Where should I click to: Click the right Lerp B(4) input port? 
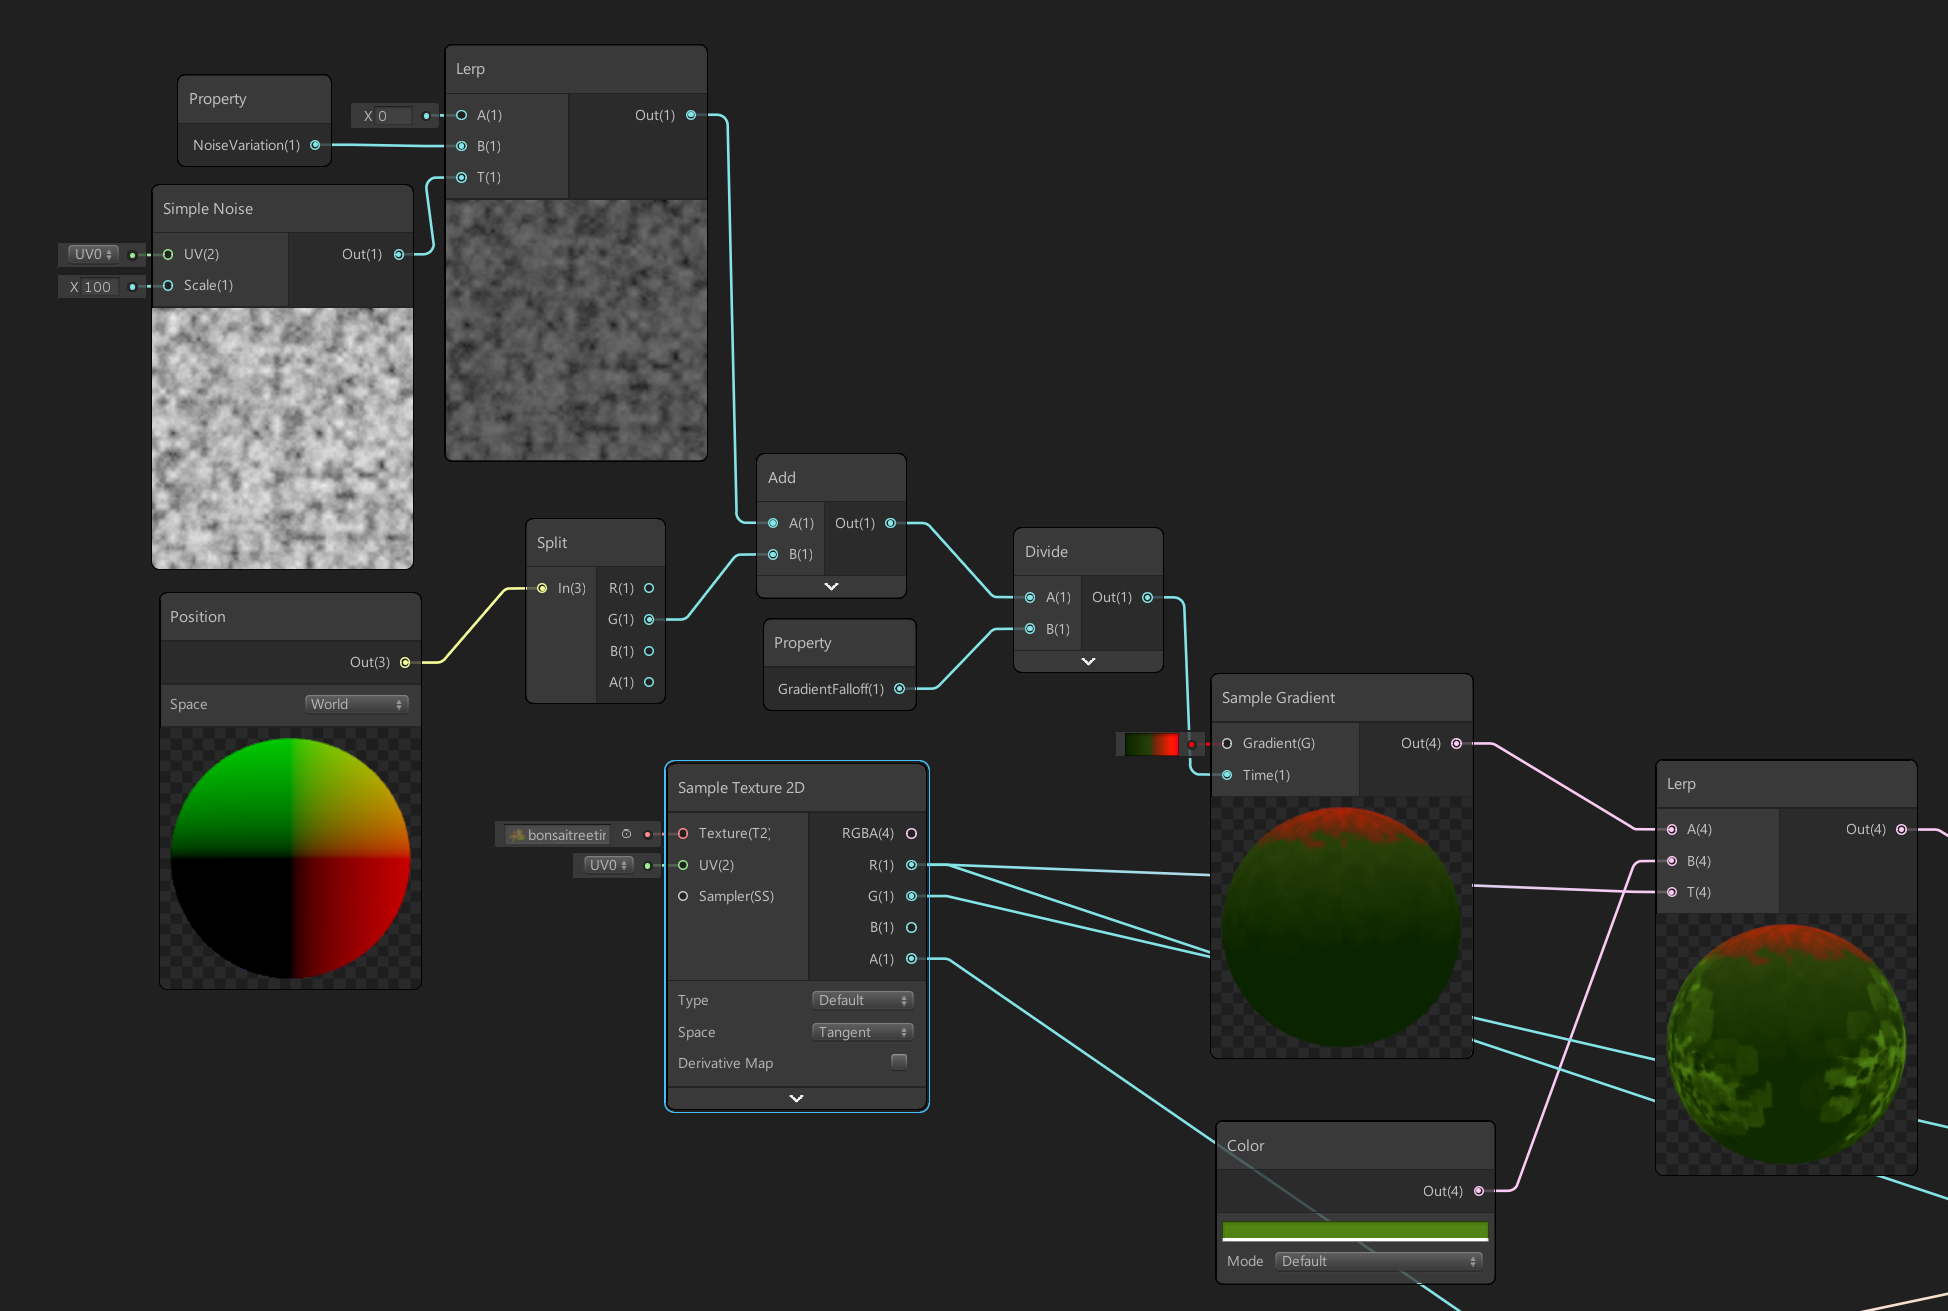1672,861
